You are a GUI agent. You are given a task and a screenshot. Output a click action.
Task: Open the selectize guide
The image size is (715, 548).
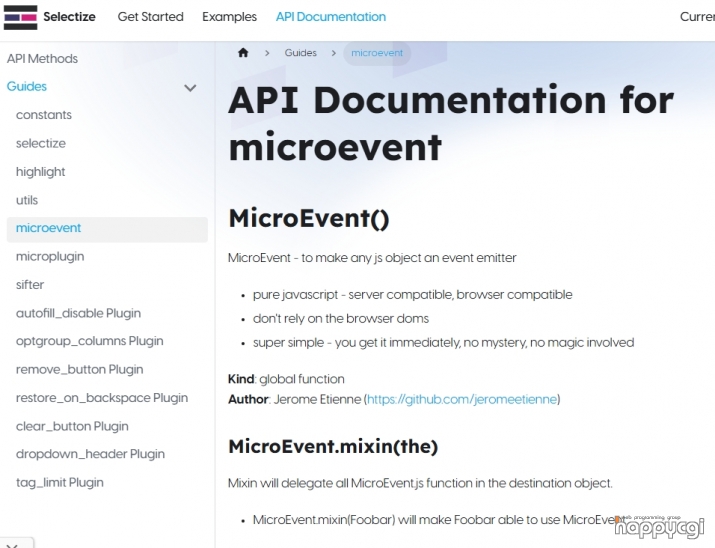[41, 143]
